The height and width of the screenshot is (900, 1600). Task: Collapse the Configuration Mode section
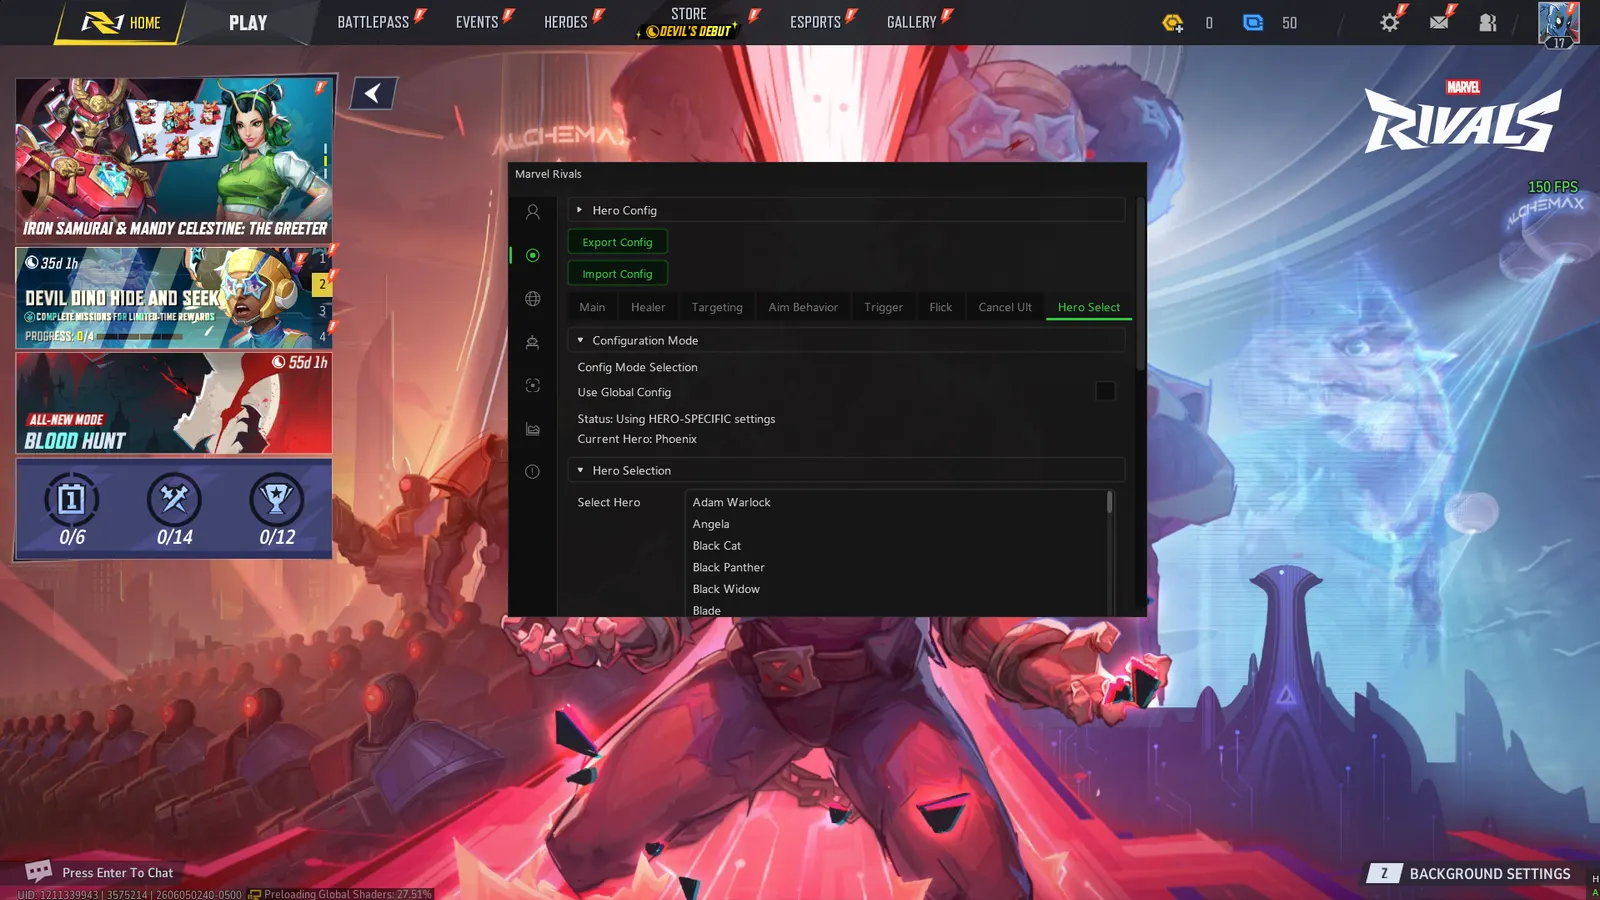(x=846, y=340)
